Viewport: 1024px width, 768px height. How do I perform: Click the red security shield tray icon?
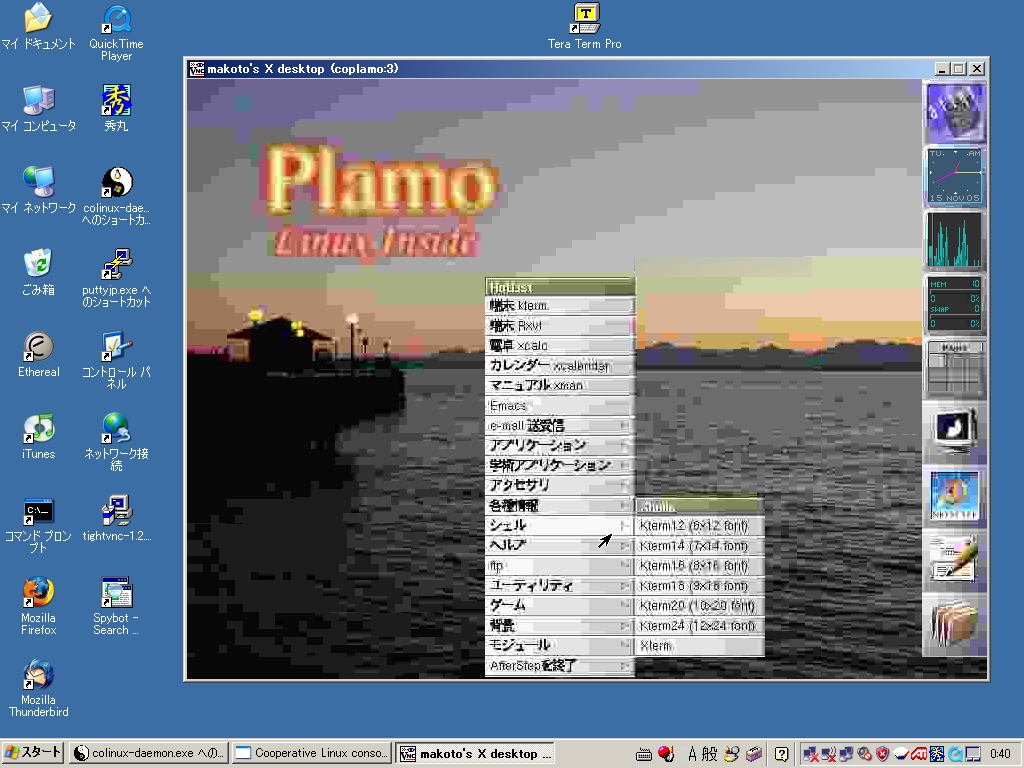[882, 754]
